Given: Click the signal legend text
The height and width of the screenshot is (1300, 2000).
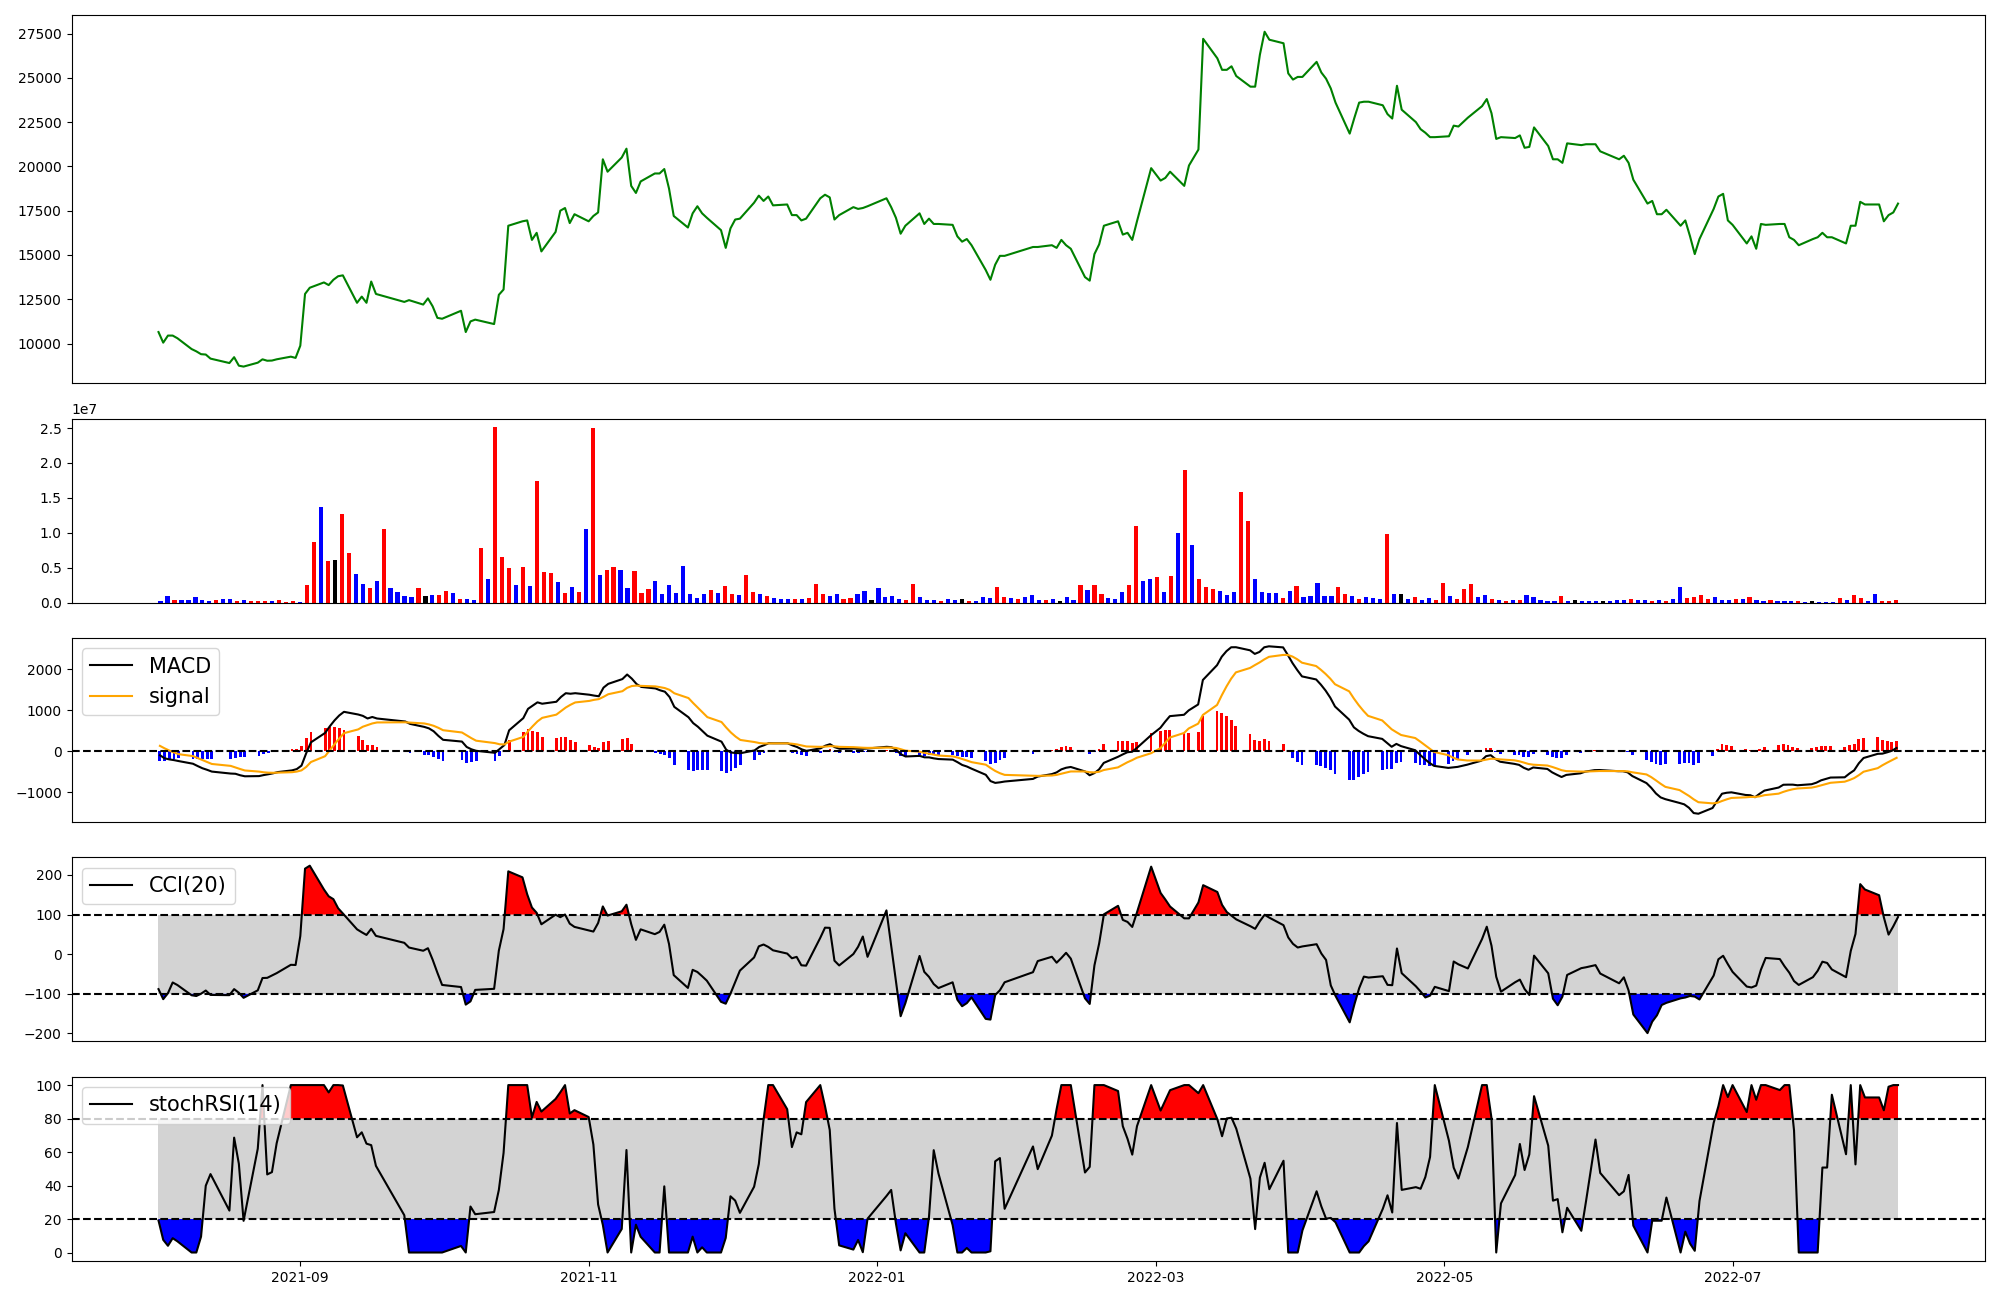Looking at the screenshot, I should [178, 696].
